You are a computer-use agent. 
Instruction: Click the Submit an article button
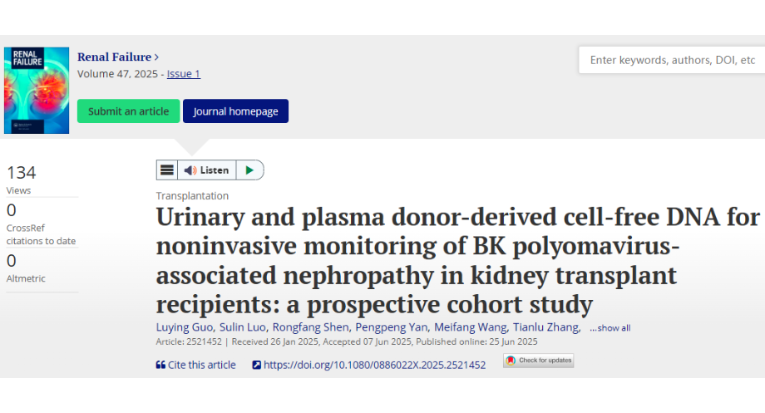(x=128, y=111)
